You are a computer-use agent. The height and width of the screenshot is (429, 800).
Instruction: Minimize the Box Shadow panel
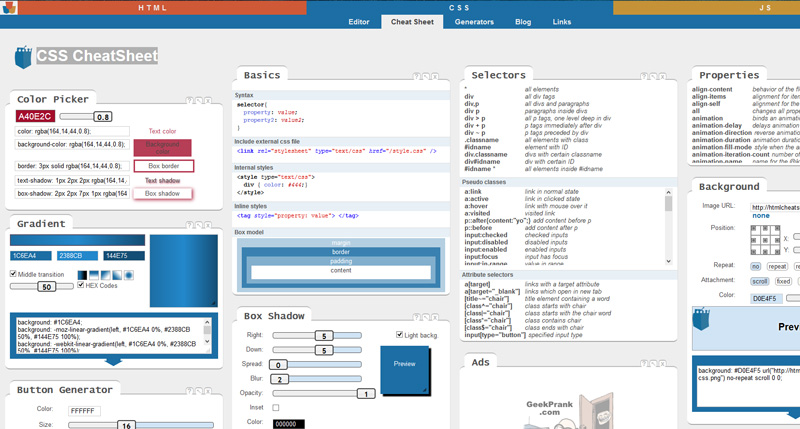[426, 317]
